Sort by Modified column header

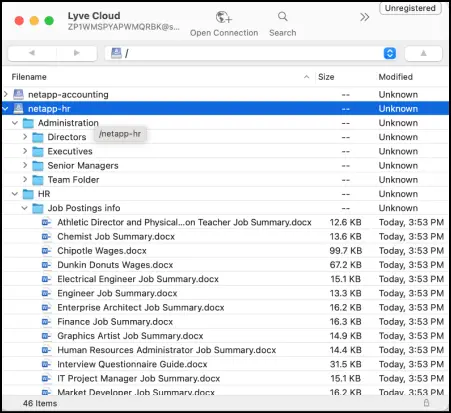tap(396, 77)
